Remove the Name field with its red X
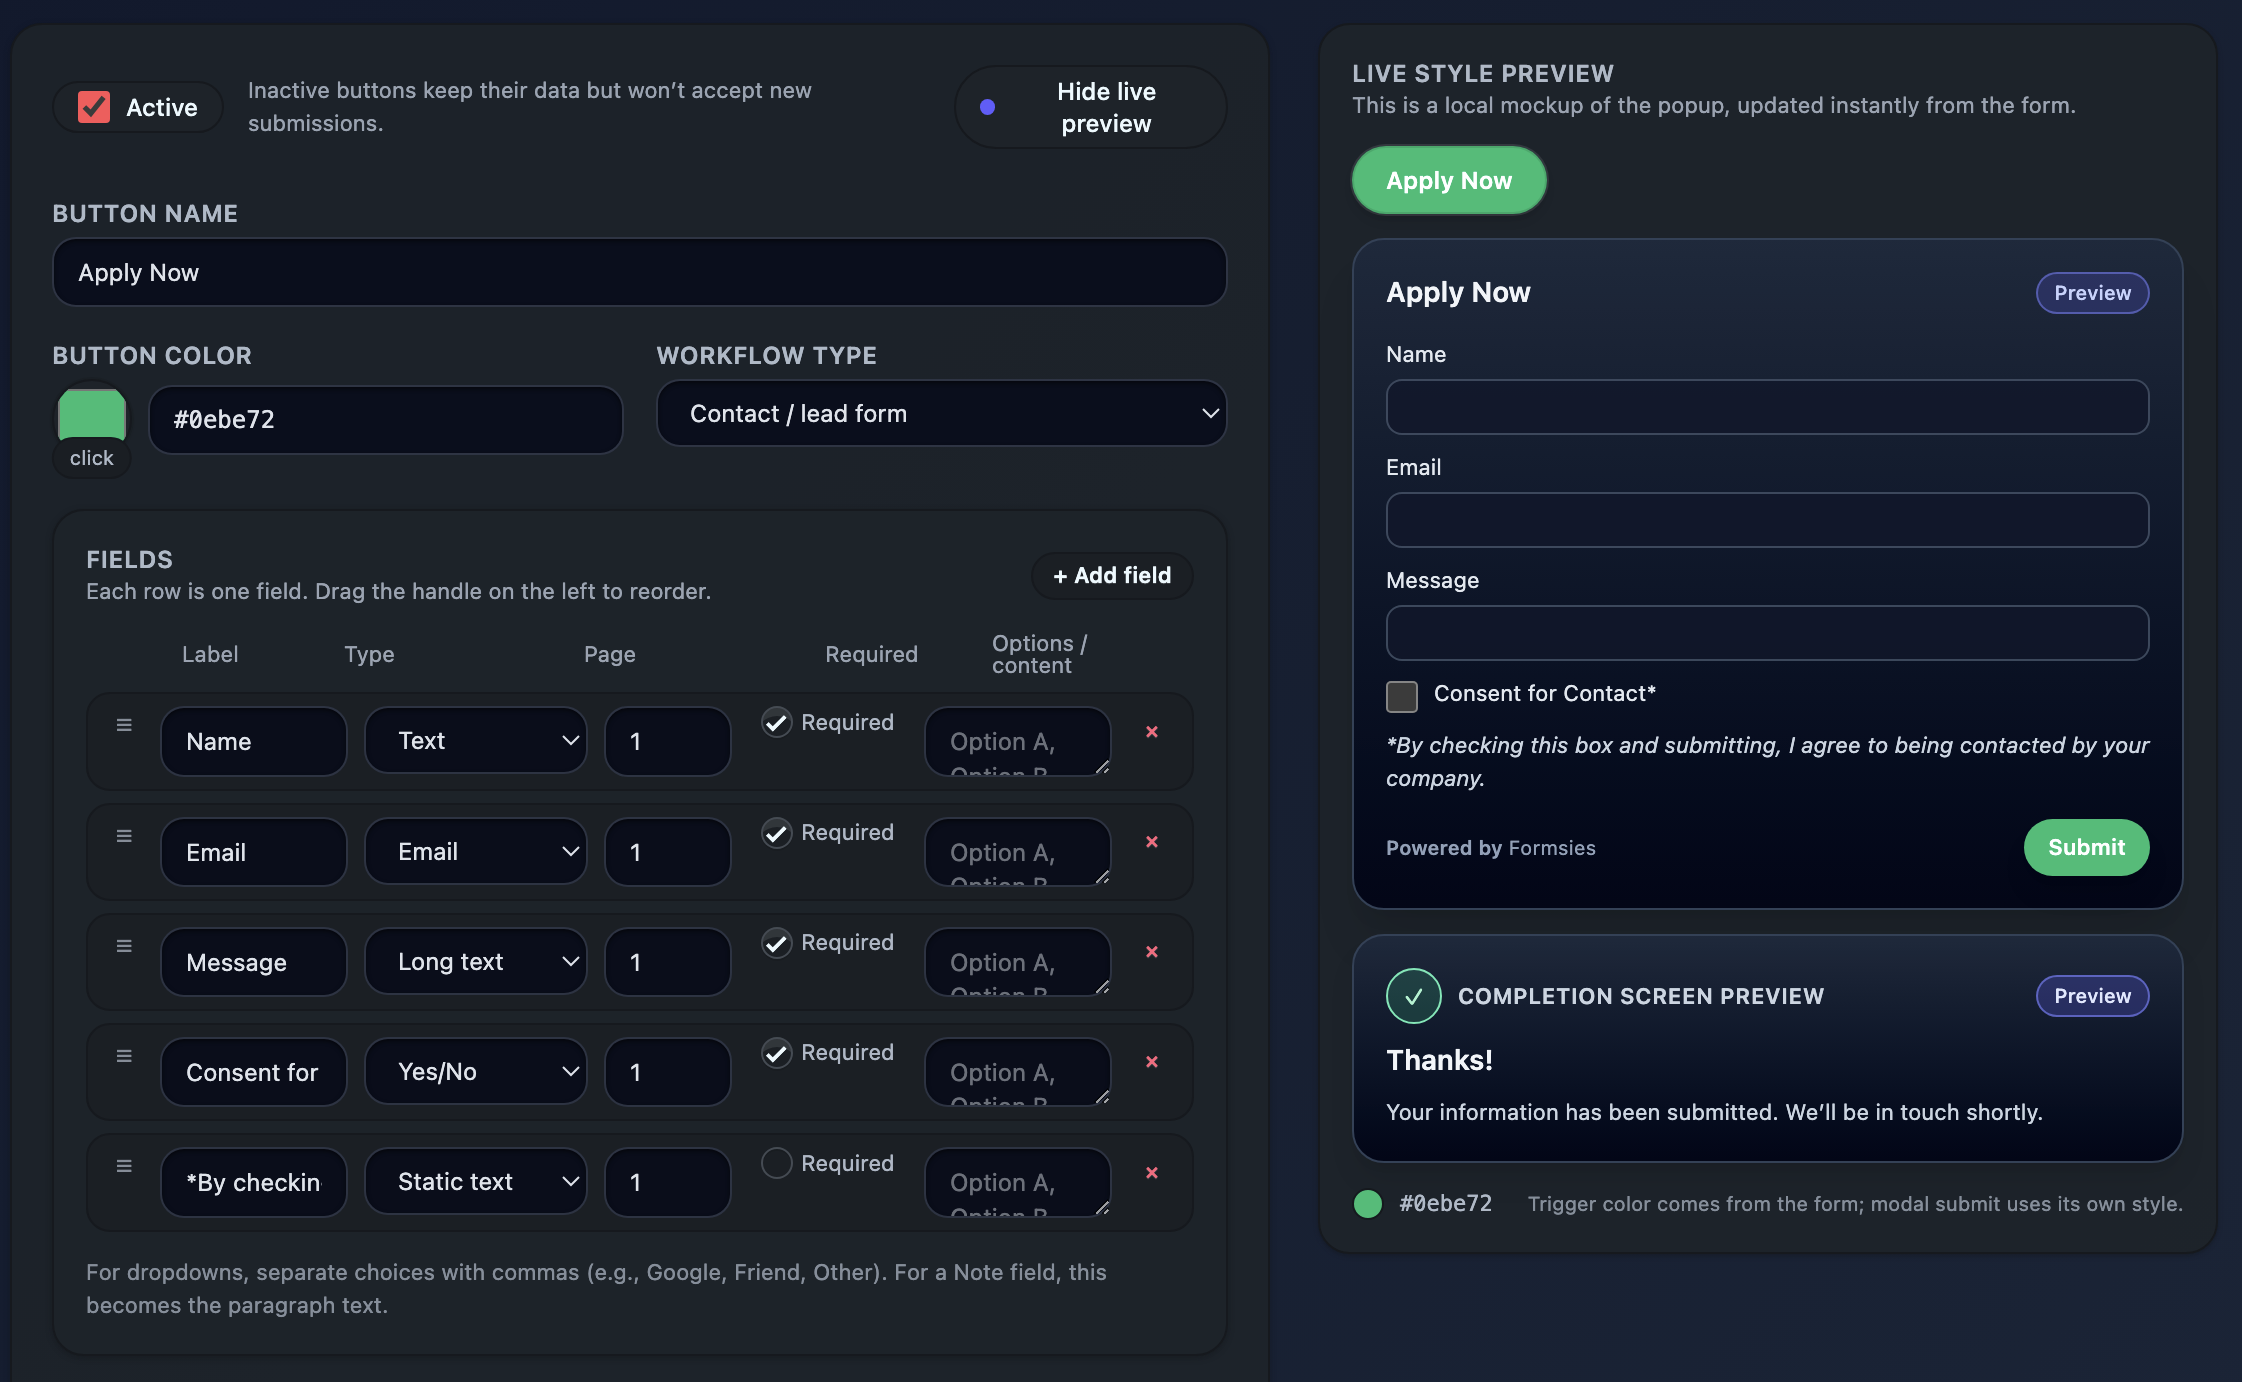This screenshot has width=2242, height=1382. tap(1152, 732)
